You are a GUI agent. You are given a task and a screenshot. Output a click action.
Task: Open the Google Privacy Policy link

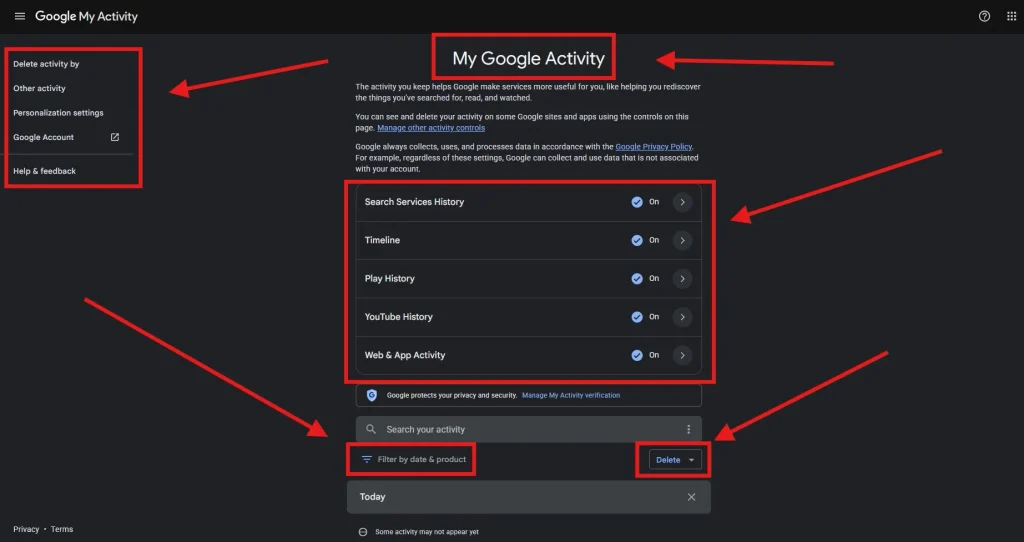click(x=654, y=147)
